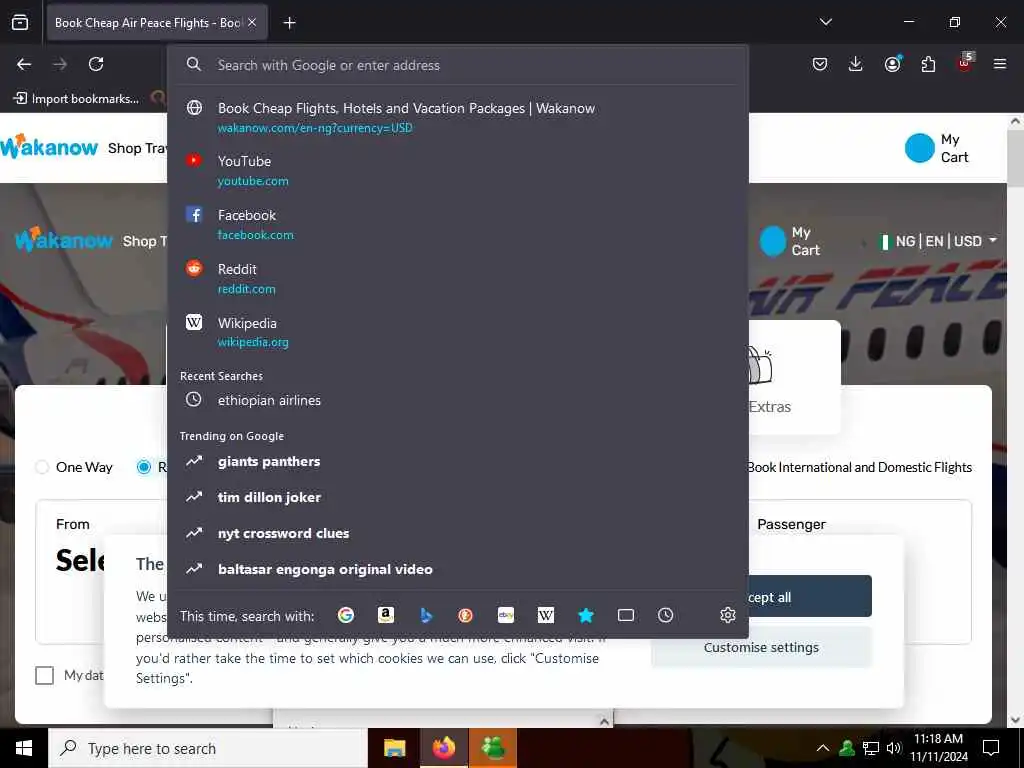Open the network tray icon

871,748
